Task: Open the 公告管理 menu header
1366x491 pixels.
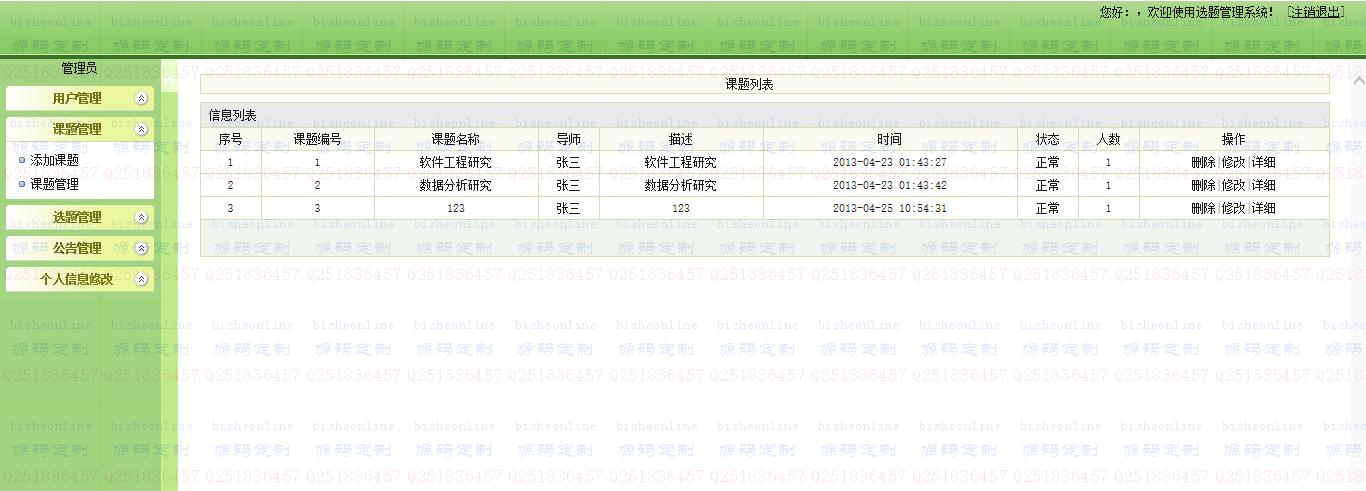Action: pyautogui.click(x=80, y=248)
